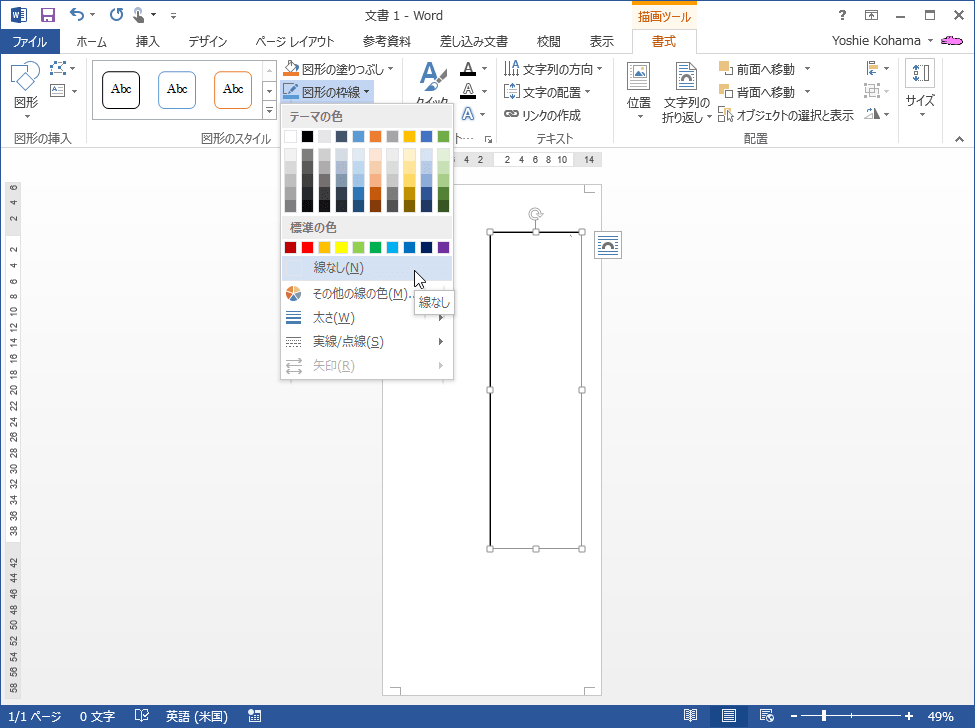Click the edit shape points icon
The height and width of the screenshot is (728, 975).
pyautogui.click(x=58, y=68)
